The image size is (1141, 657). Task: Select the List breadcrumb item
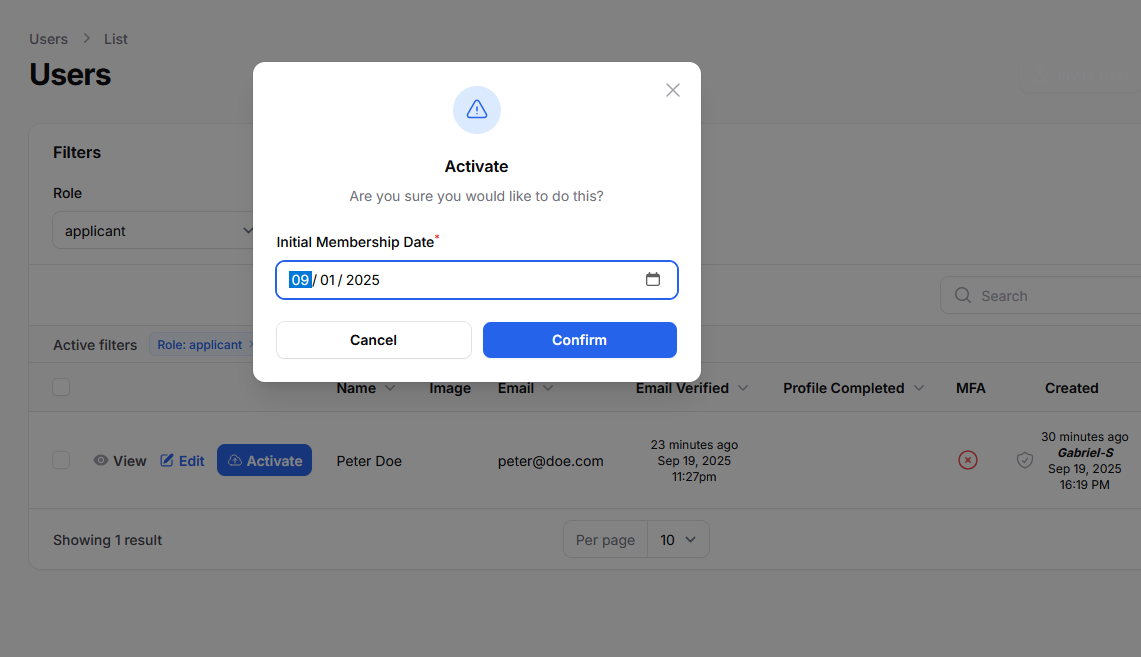point(116,39)
